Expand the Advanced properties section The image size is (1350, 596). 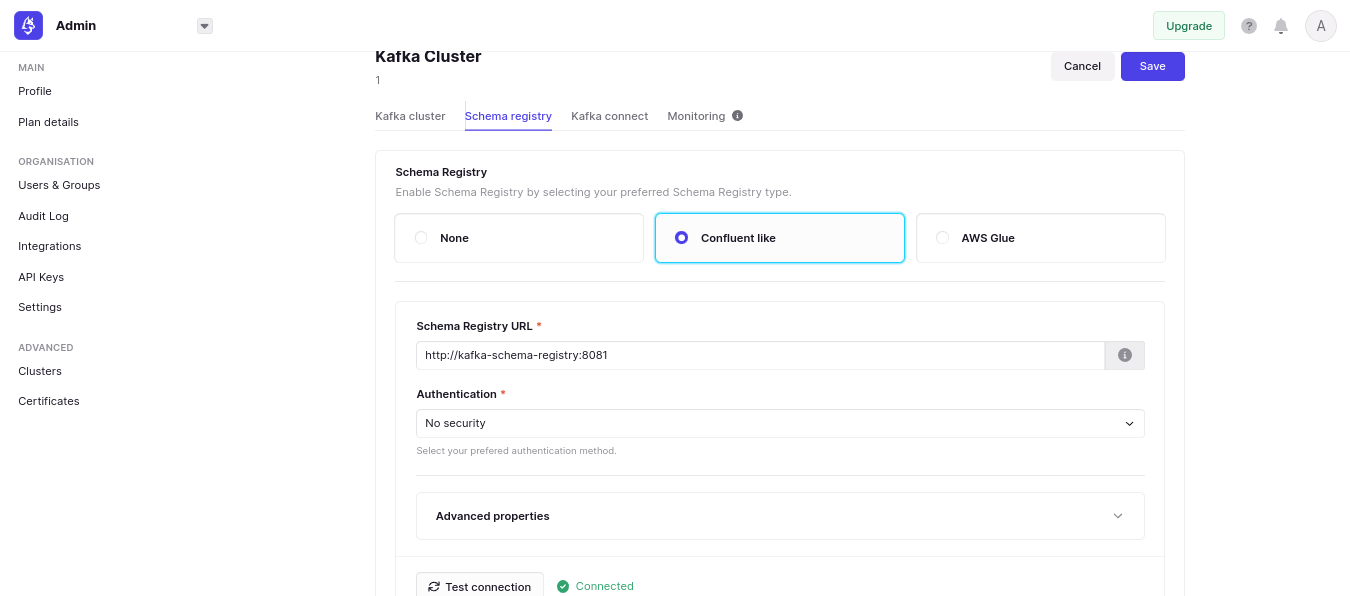(780, 516)
